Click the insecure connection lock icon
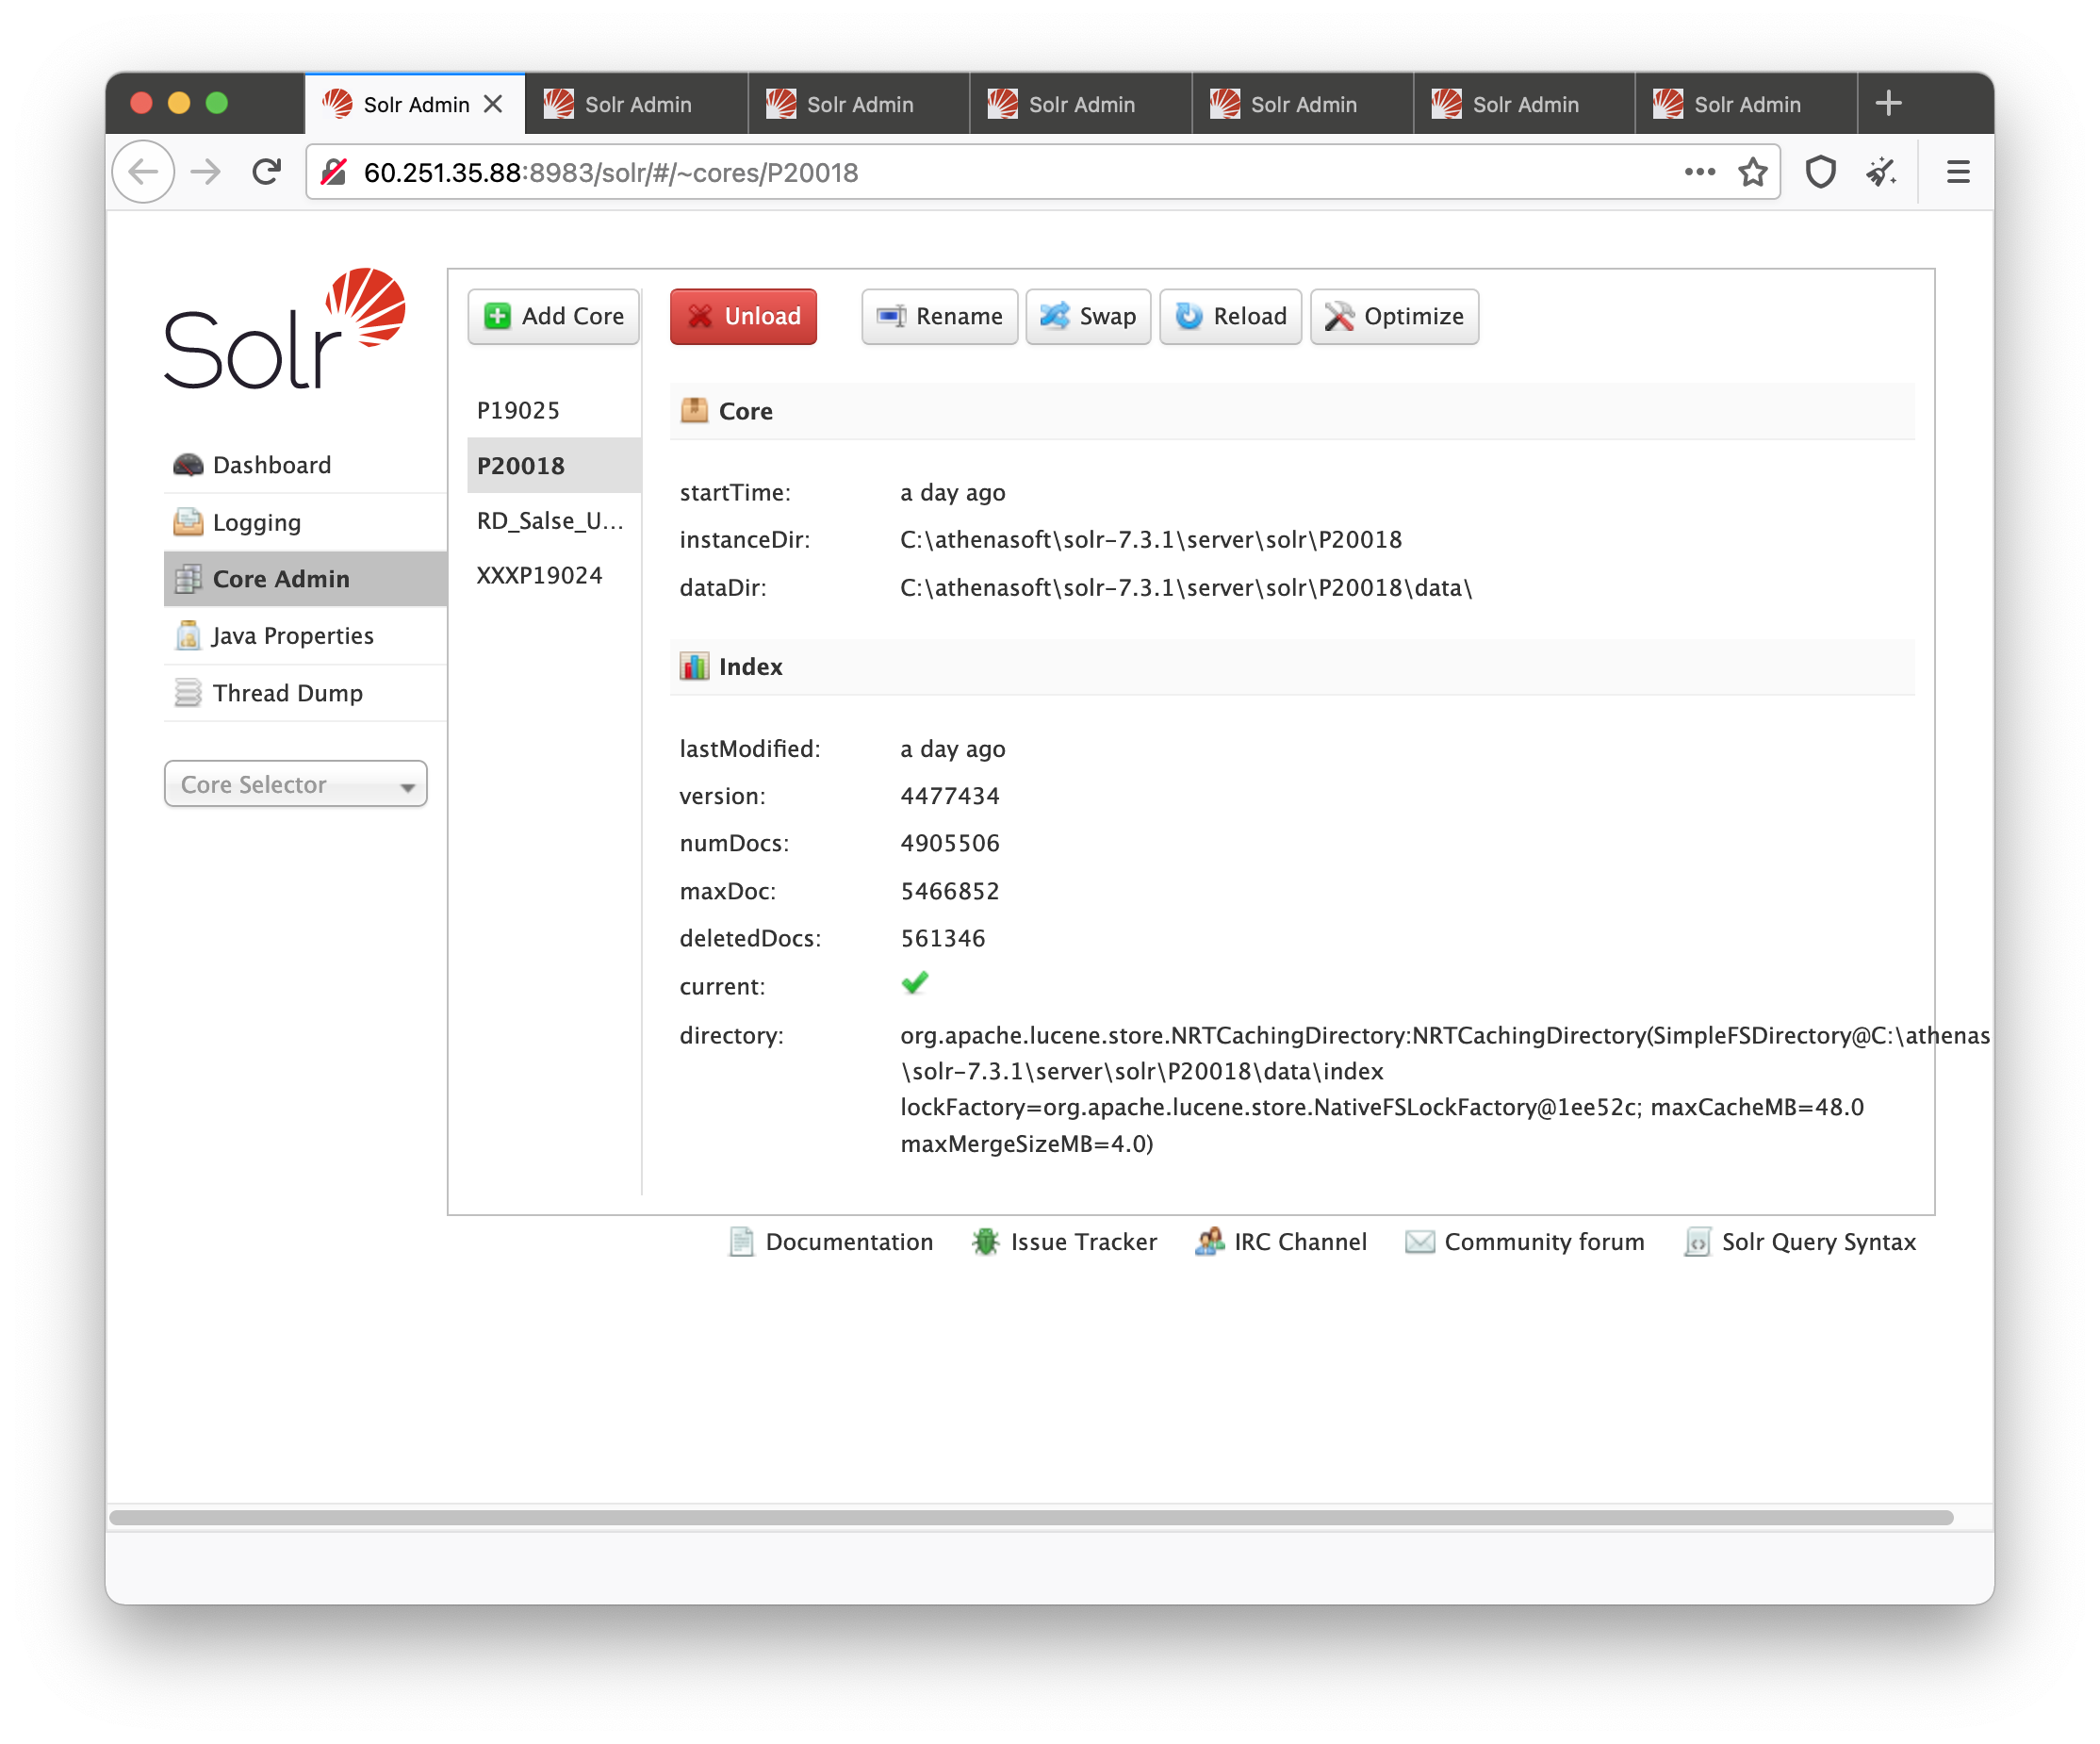The height and width of the screenshot is (1744, 2100). (334, 172)
